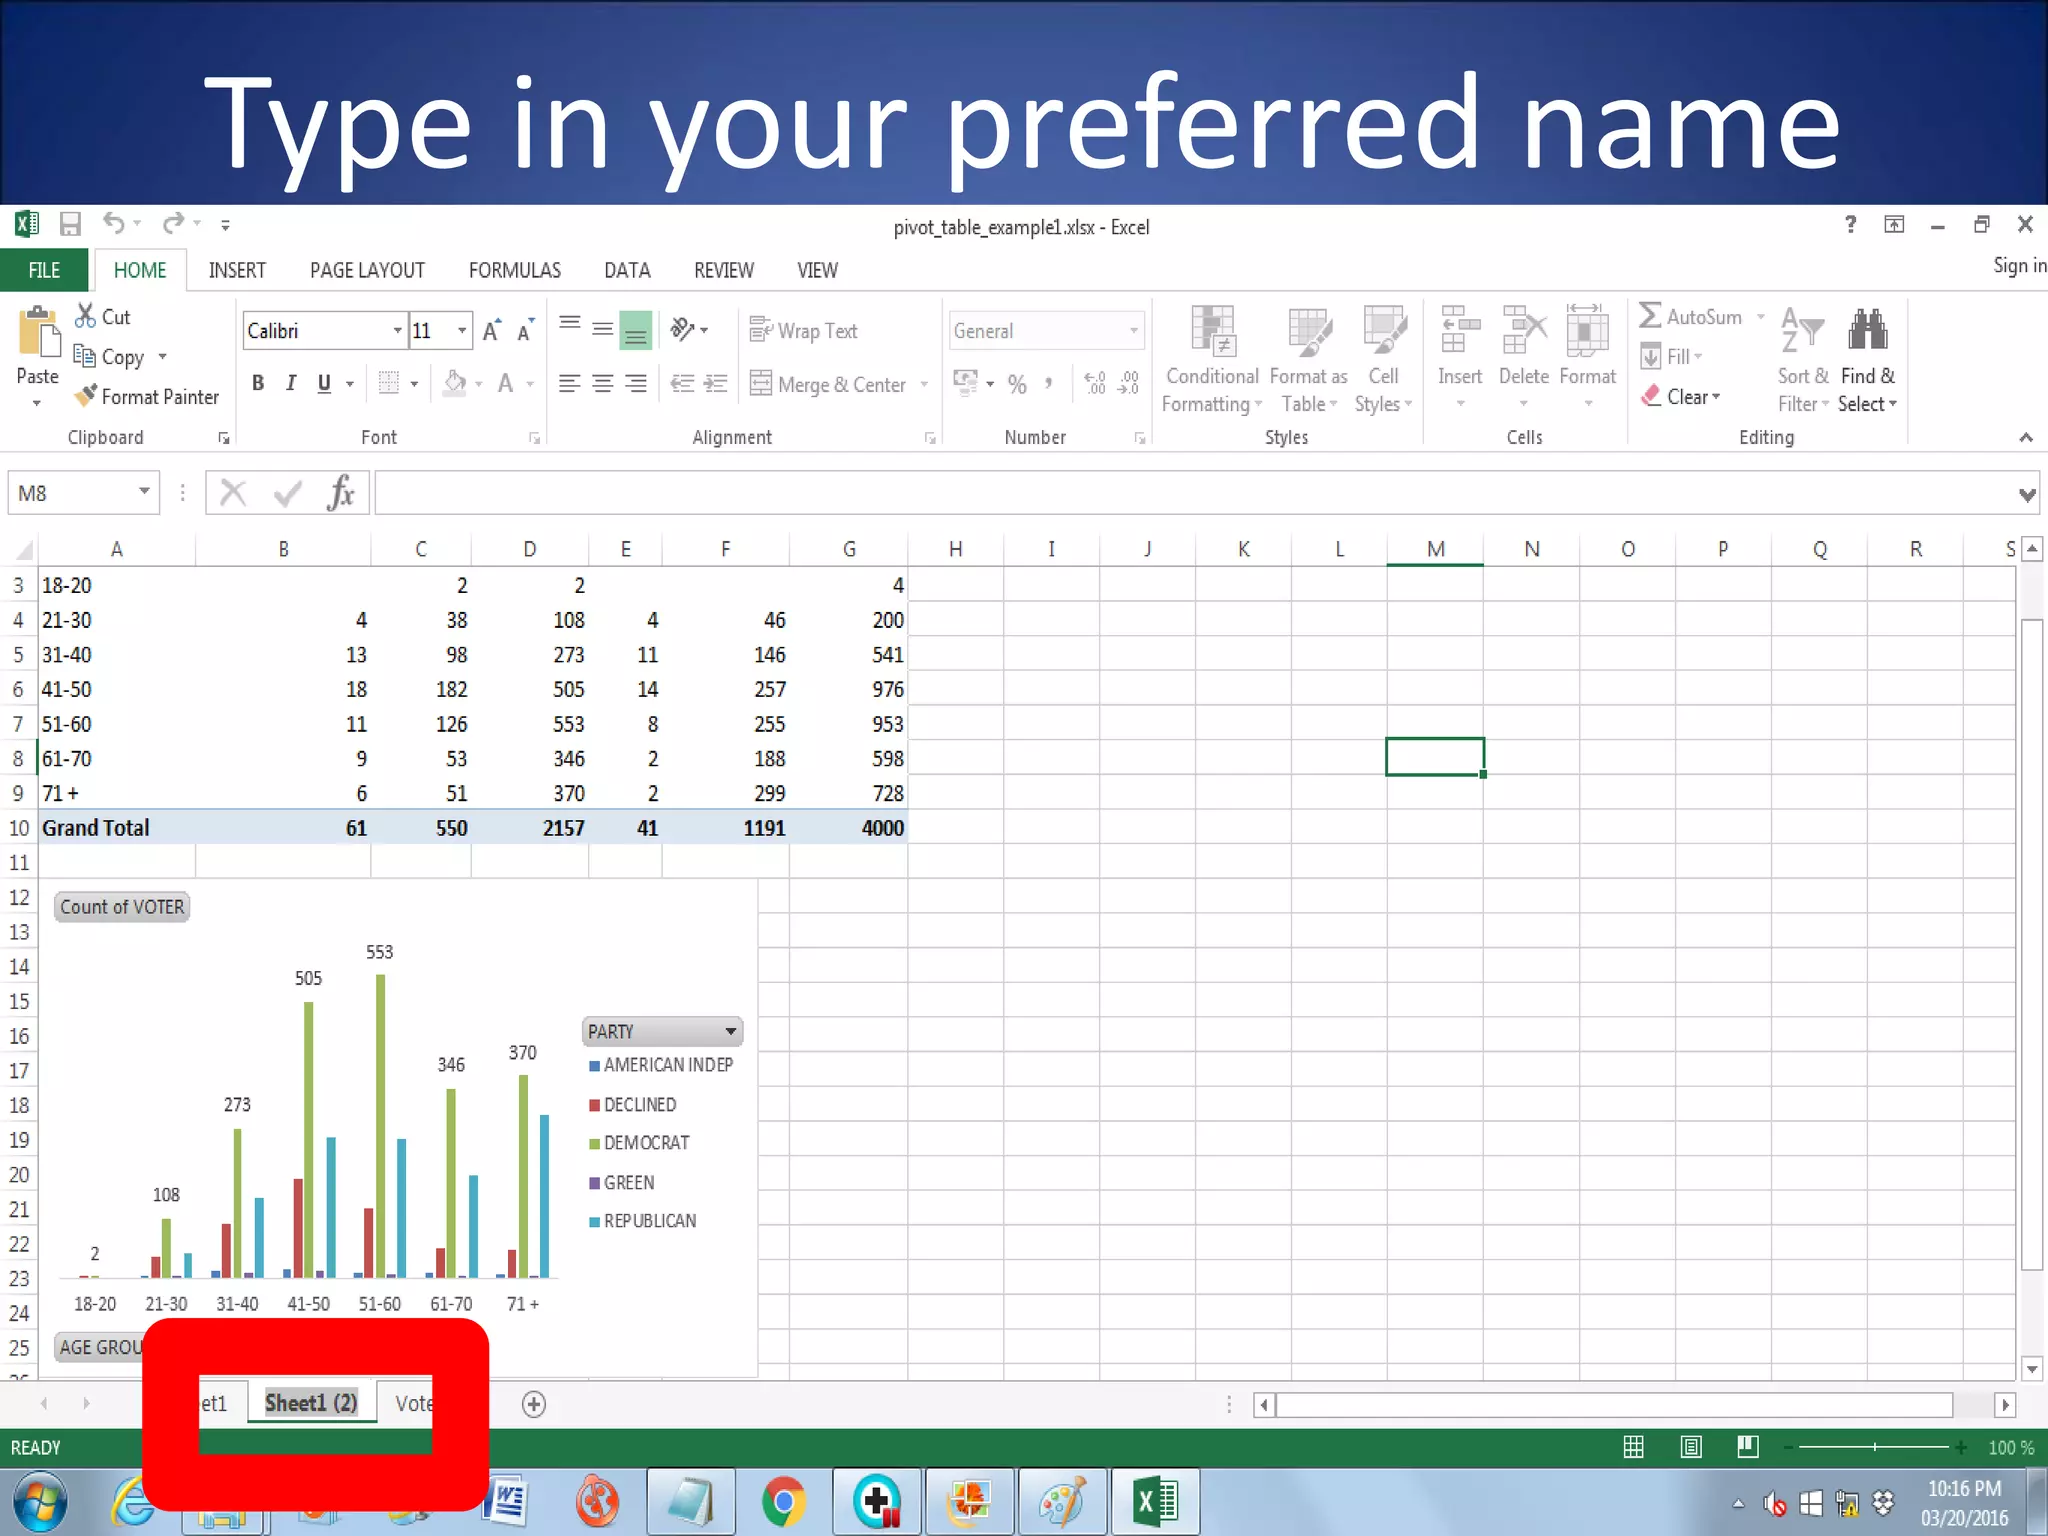Toggle align text right
The image size is (2048, 1536).
pos(636,383)
